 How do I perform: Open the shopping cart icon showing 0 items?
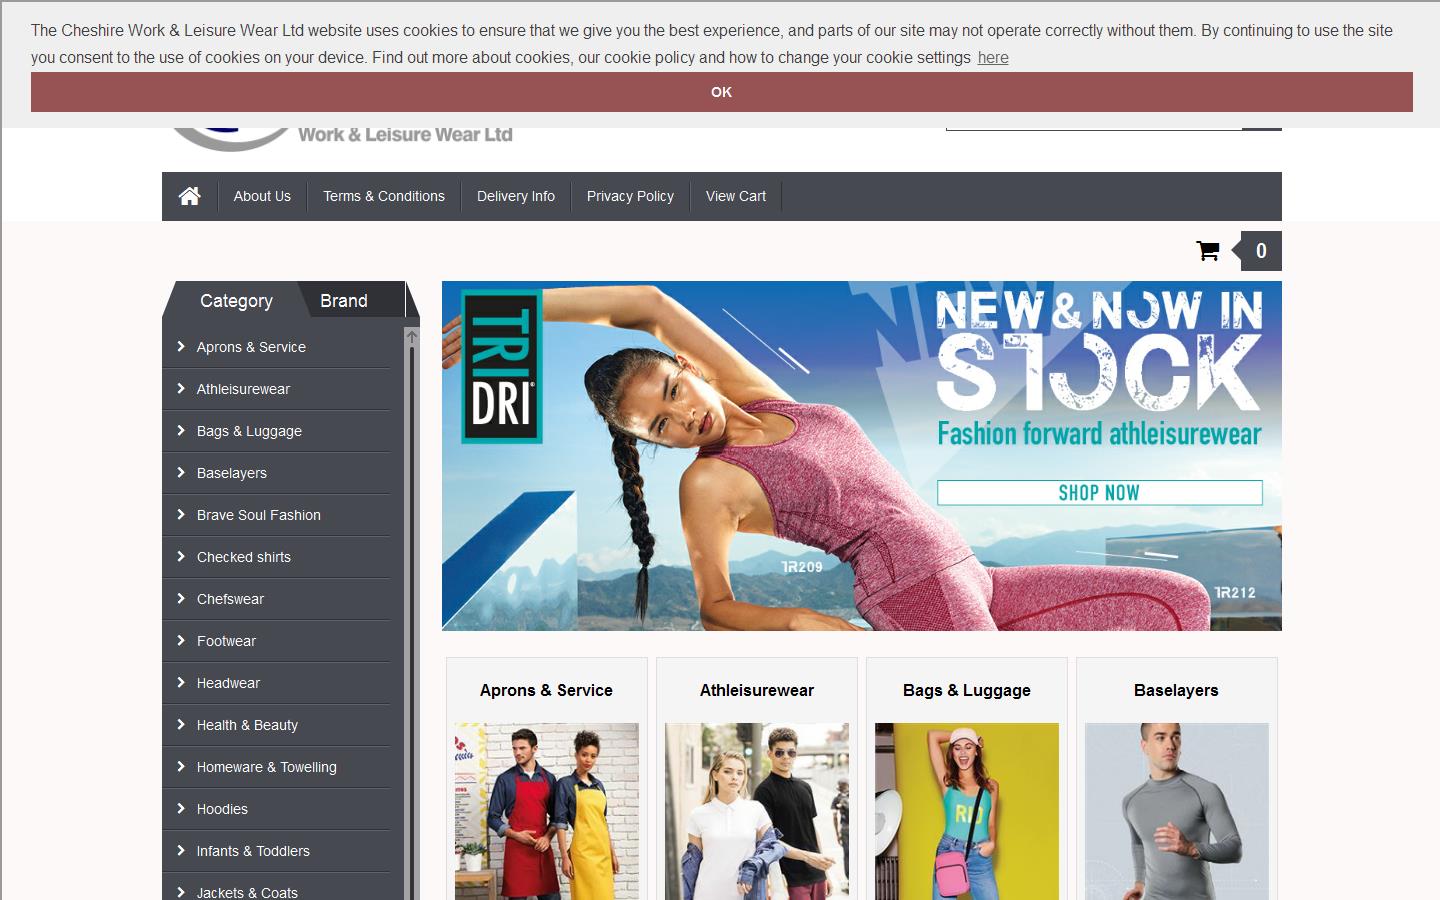(x=1208, y=251)
